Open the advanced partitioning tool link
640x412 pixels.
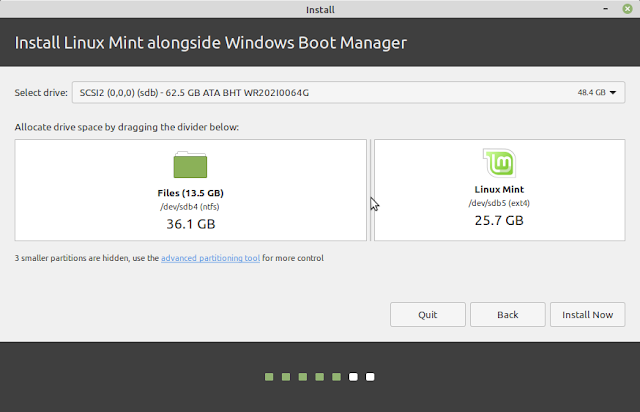pos(210,258)
